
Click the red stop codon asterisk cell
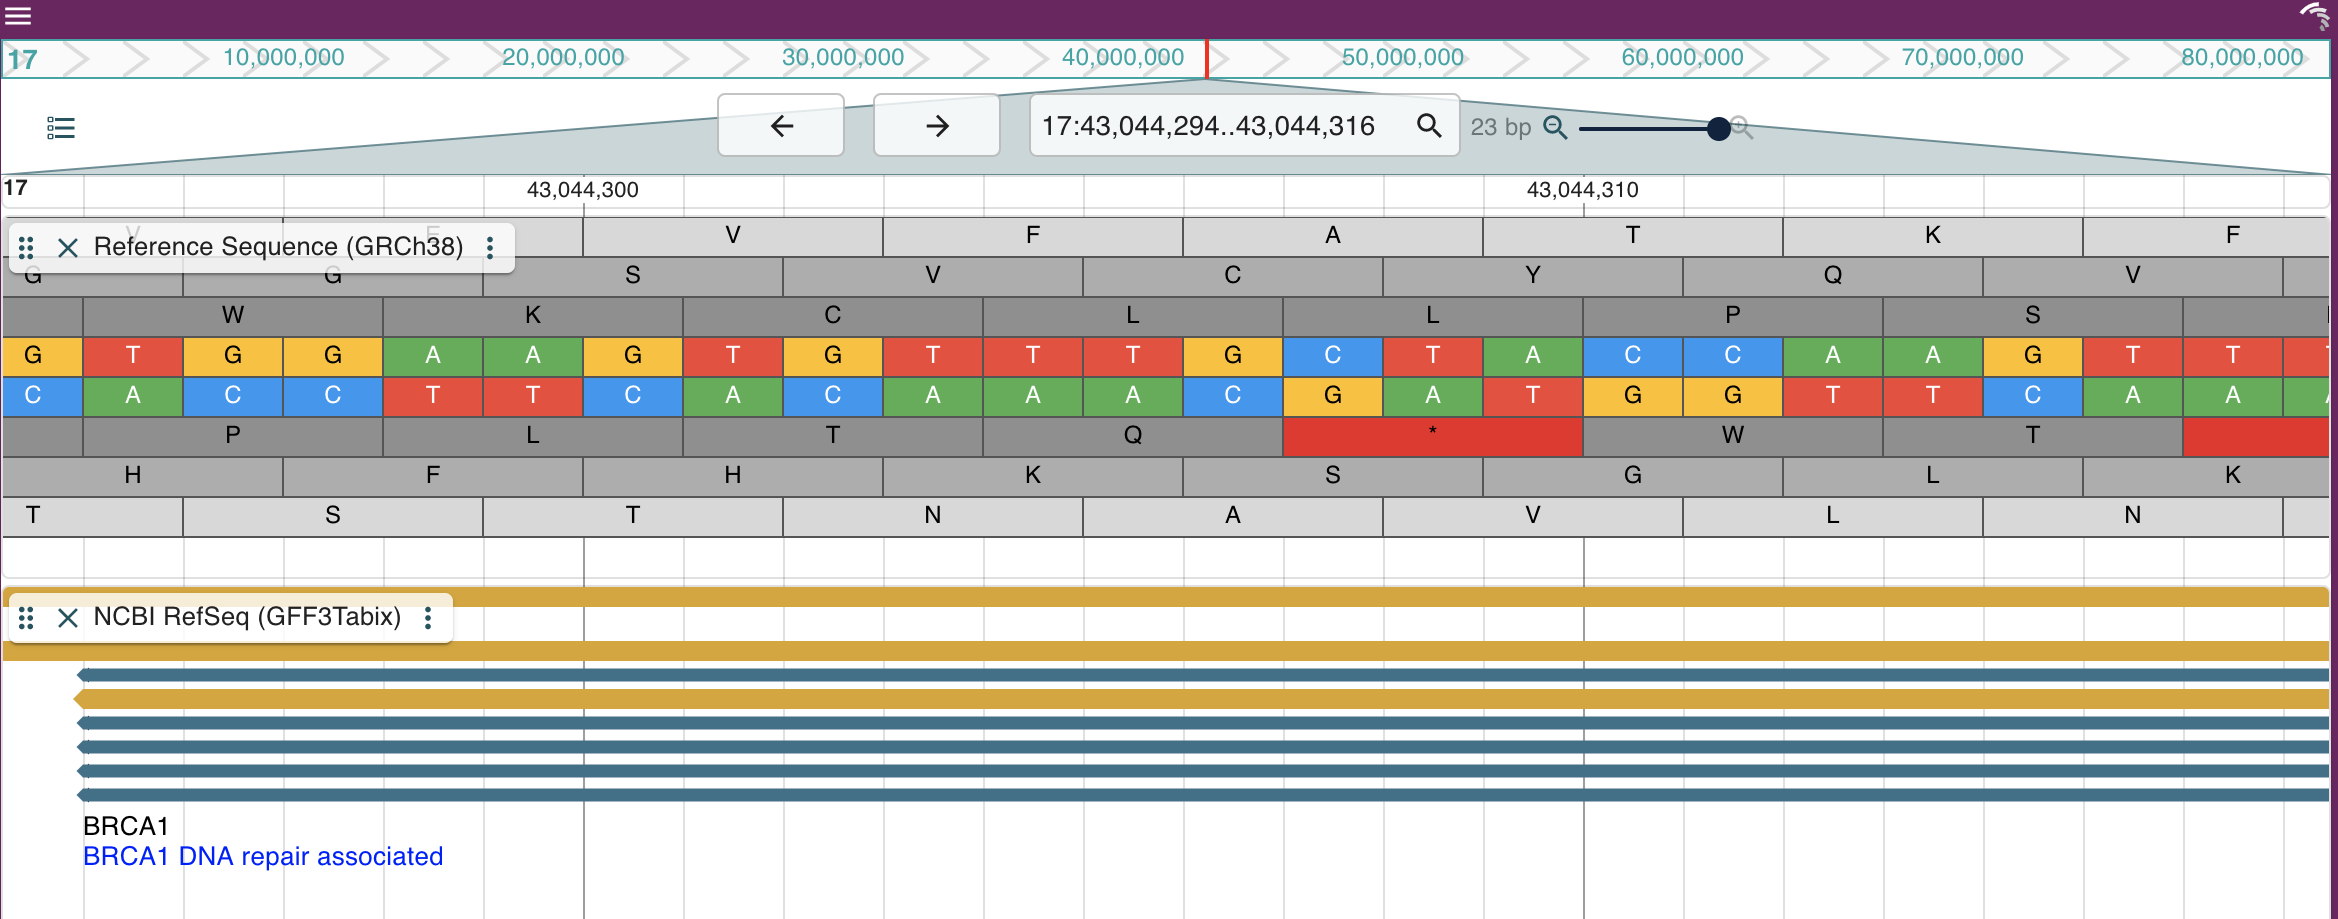click(x=1432, y=435)
